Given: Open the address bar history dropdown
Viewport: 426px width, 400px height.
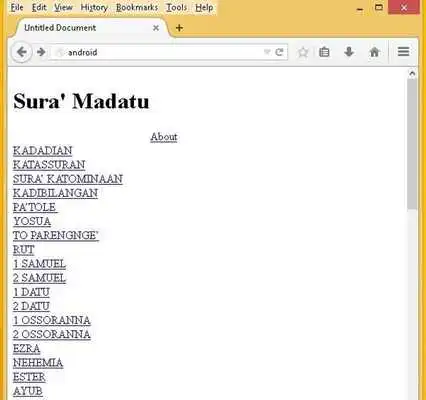Looking at the screenshot, I should pyautogui.click(x=267, y=52).
